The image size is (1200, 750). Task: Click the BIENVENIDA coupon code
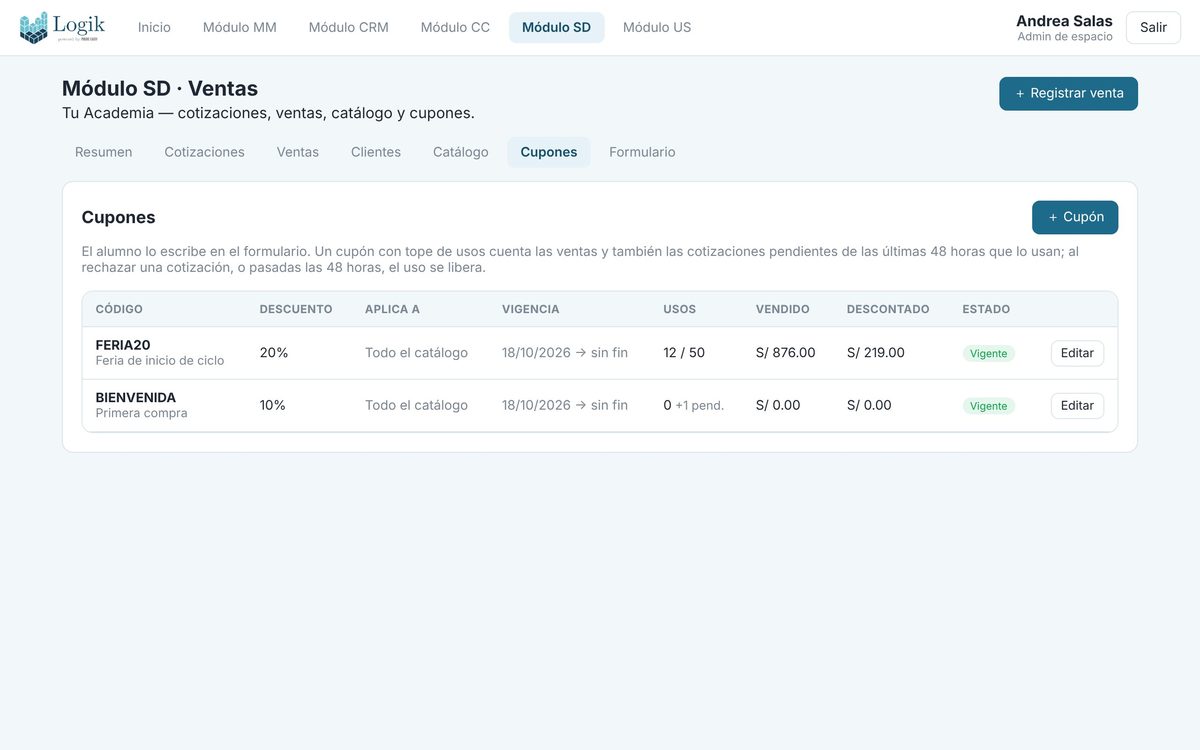(136, 397)
